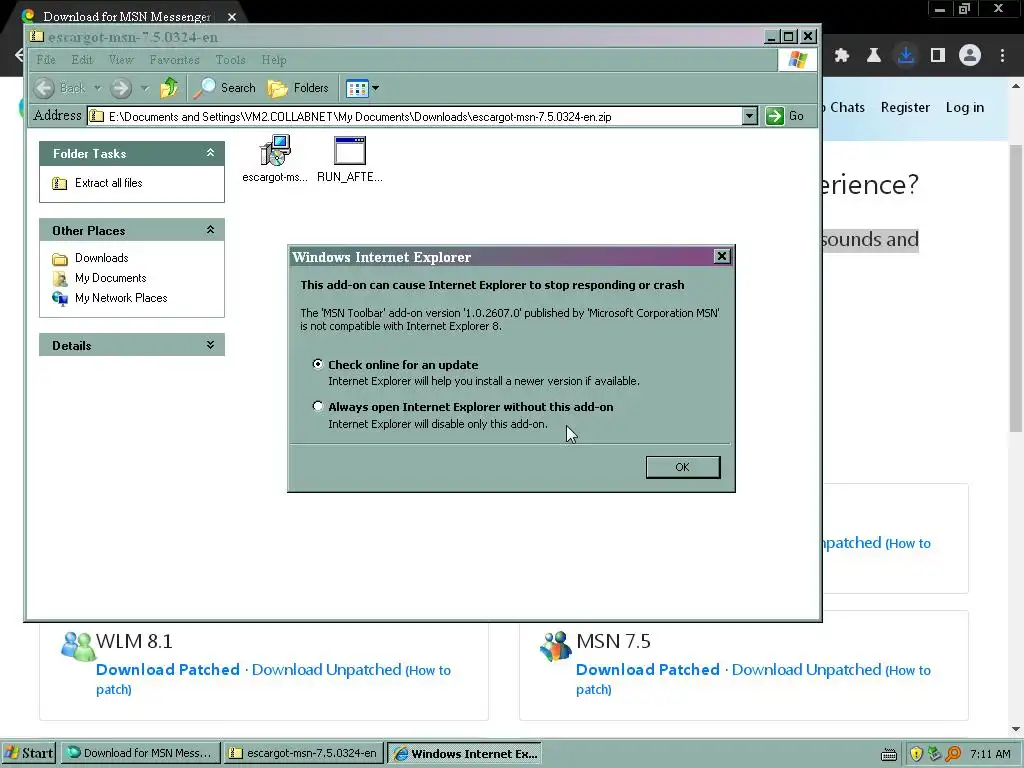Open My Network Places link

121,298
